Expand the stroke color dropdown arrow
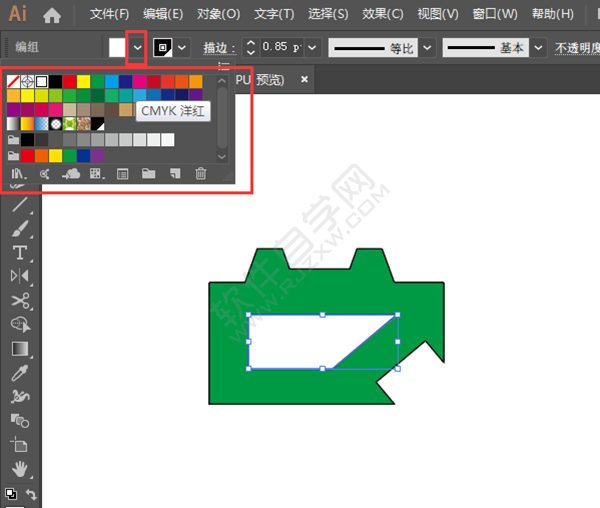 click(x=182, y=48)
